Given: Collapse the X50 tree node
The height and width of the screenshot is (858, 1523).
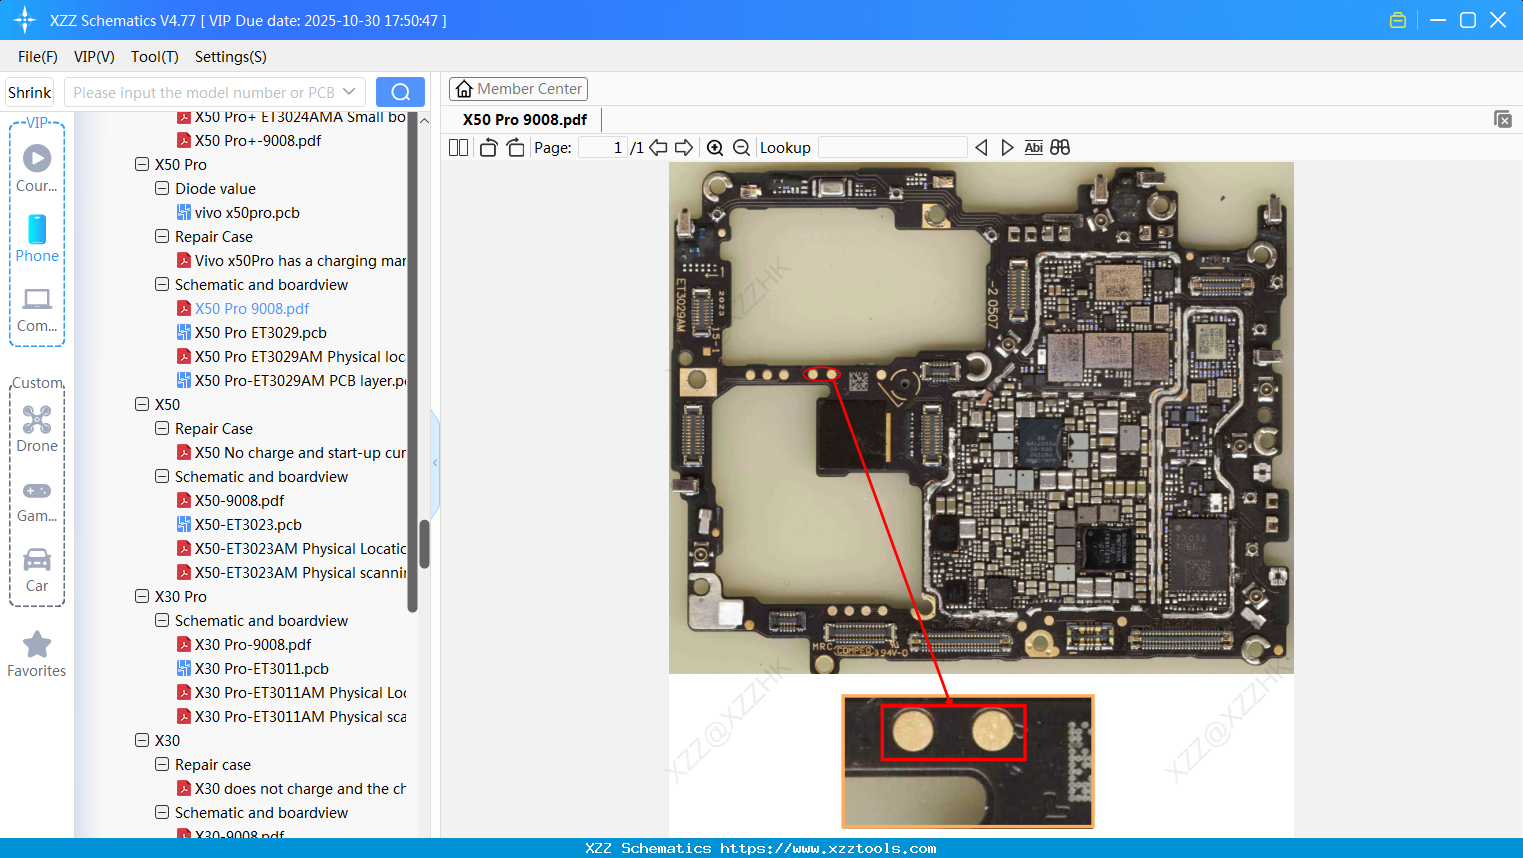Looking at the screenshot, I should 142,404.
